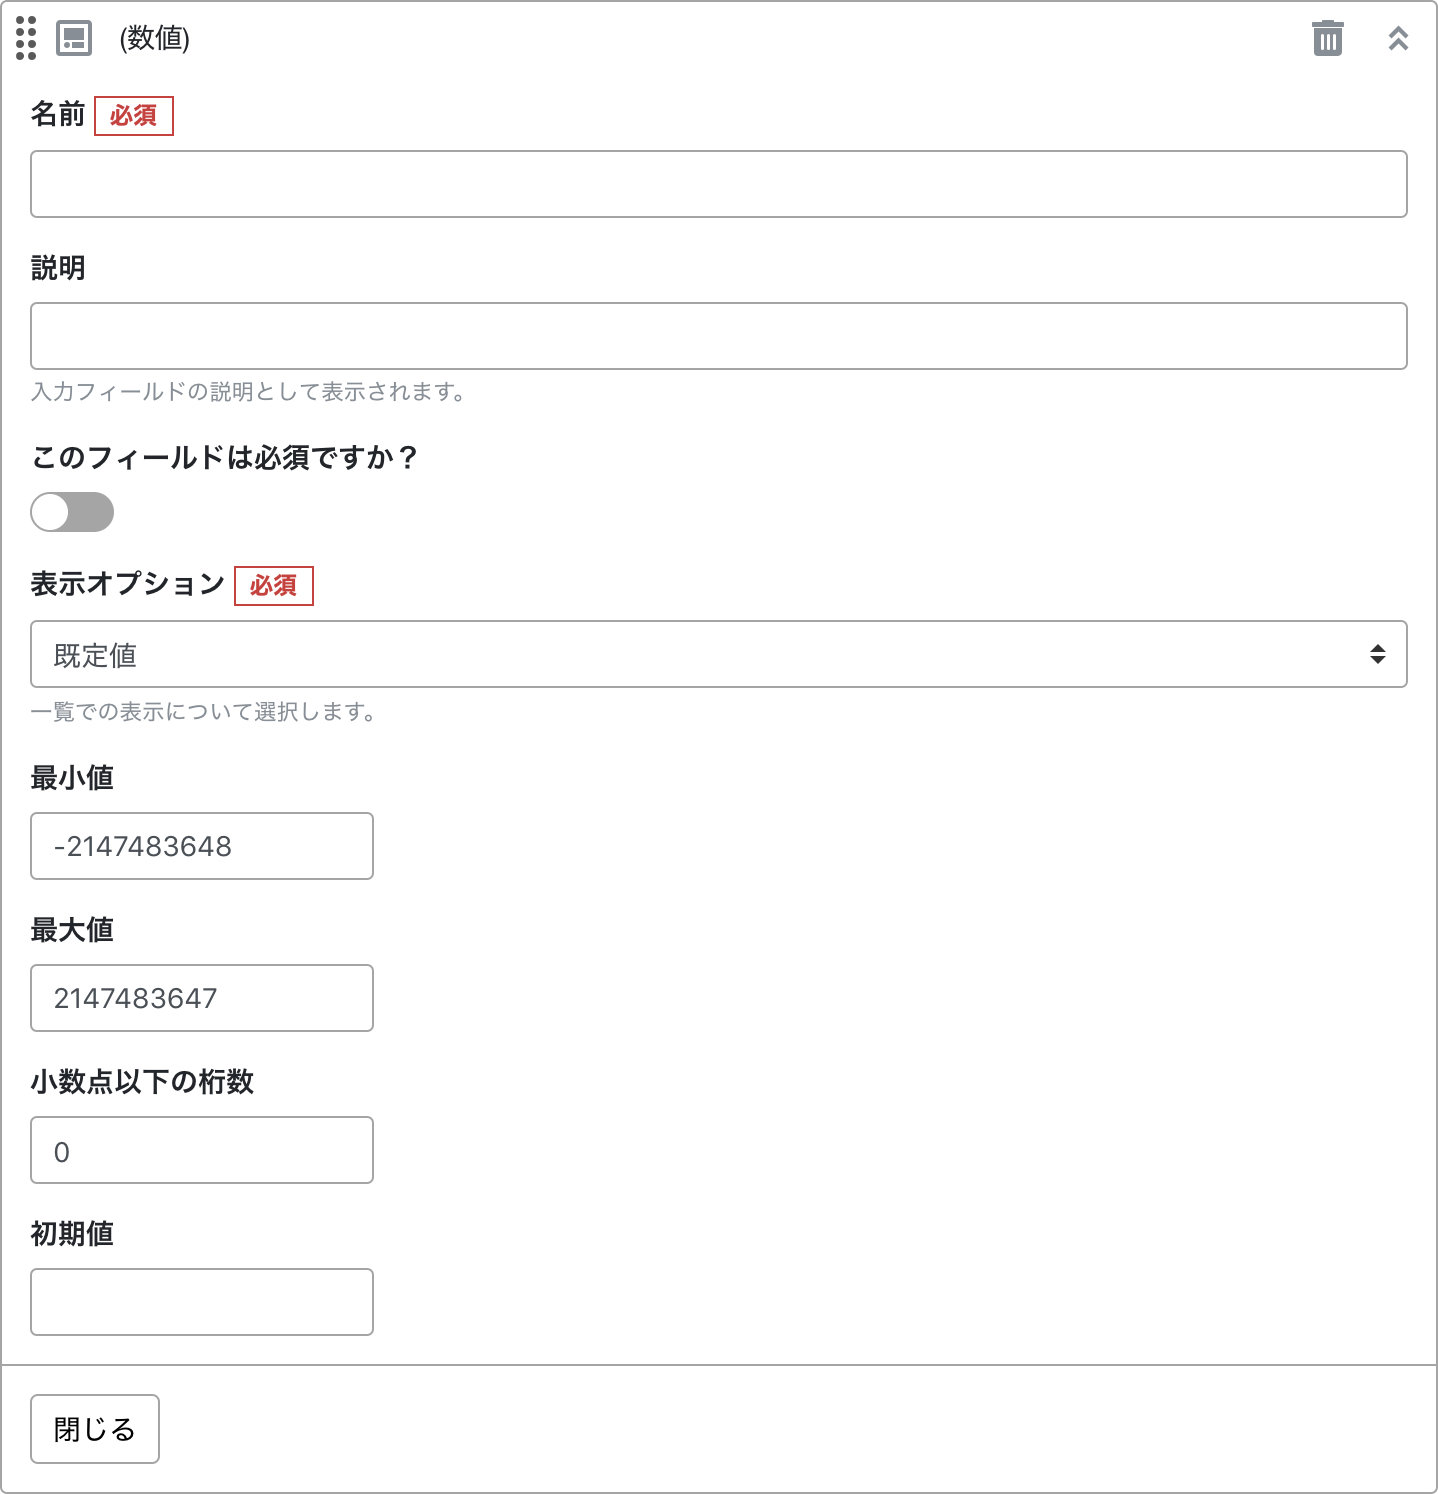Image resolution: width=1438 pixels, height=1494 pixels.
Task: Click the (数値) header title
Action: [154, 38]
